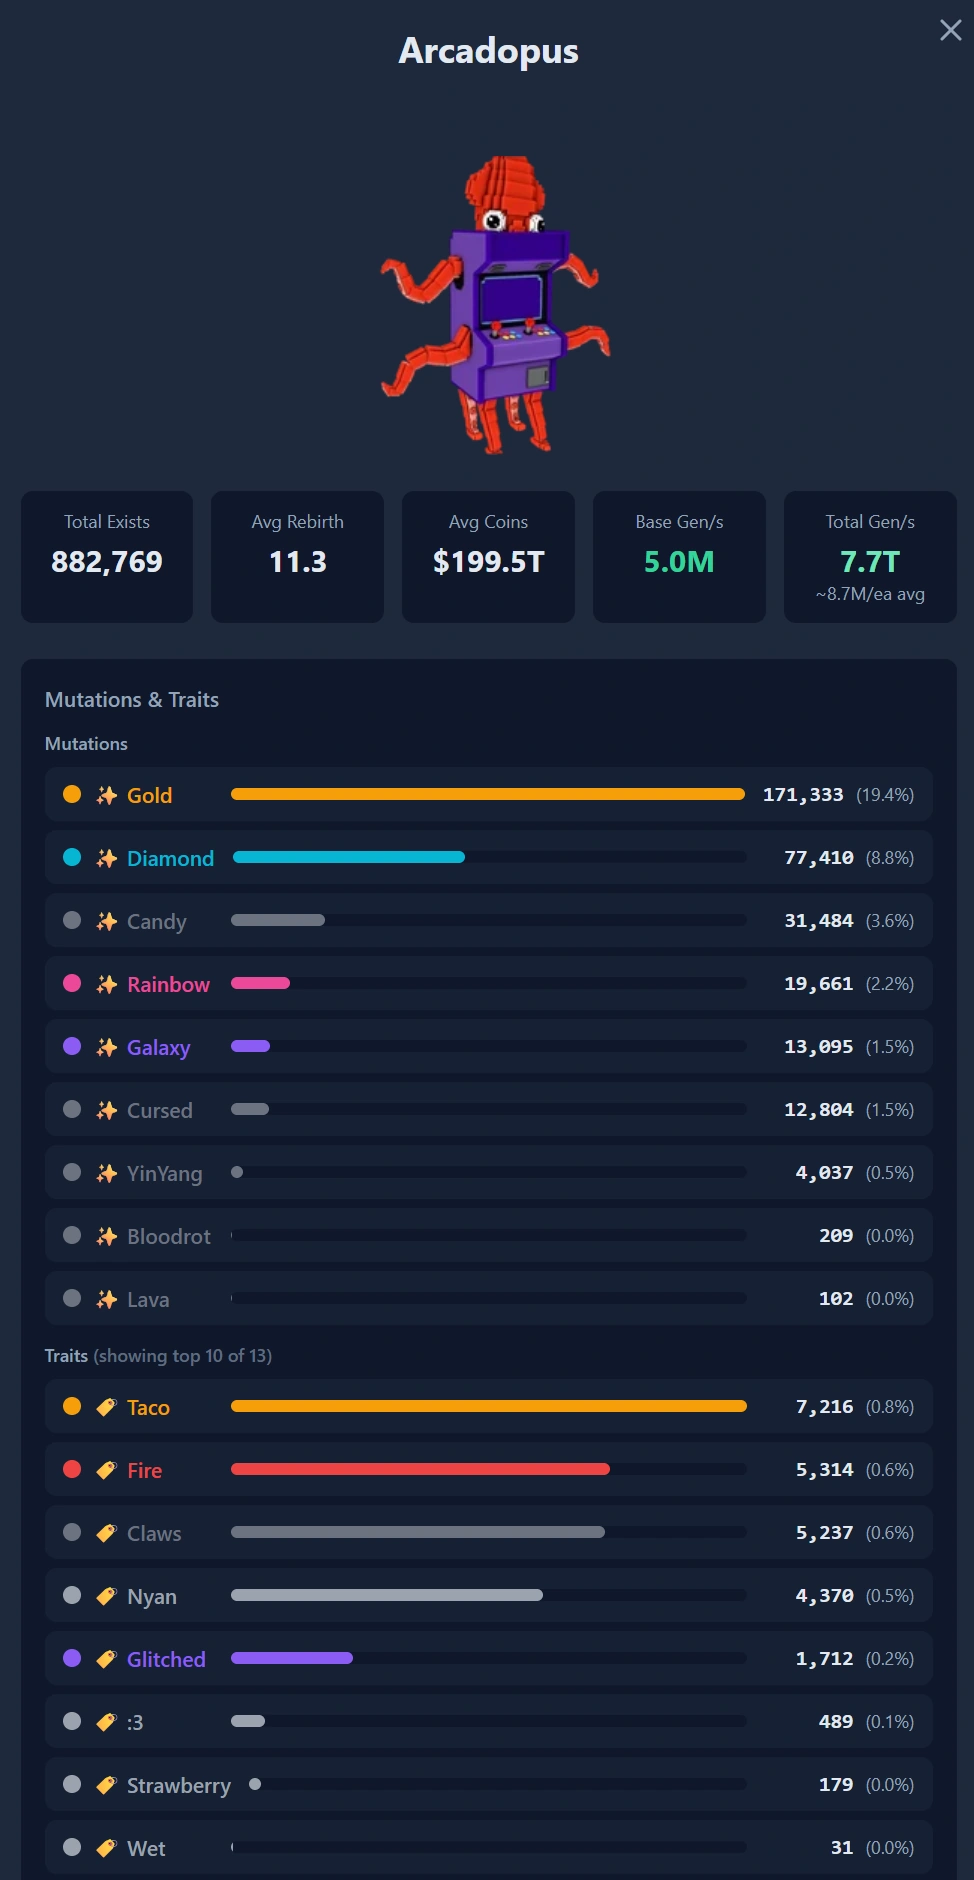Click the Total Gen/s stat card
Image resolution: width=974 pixels, height=1880 pixels.
(870, 557)
